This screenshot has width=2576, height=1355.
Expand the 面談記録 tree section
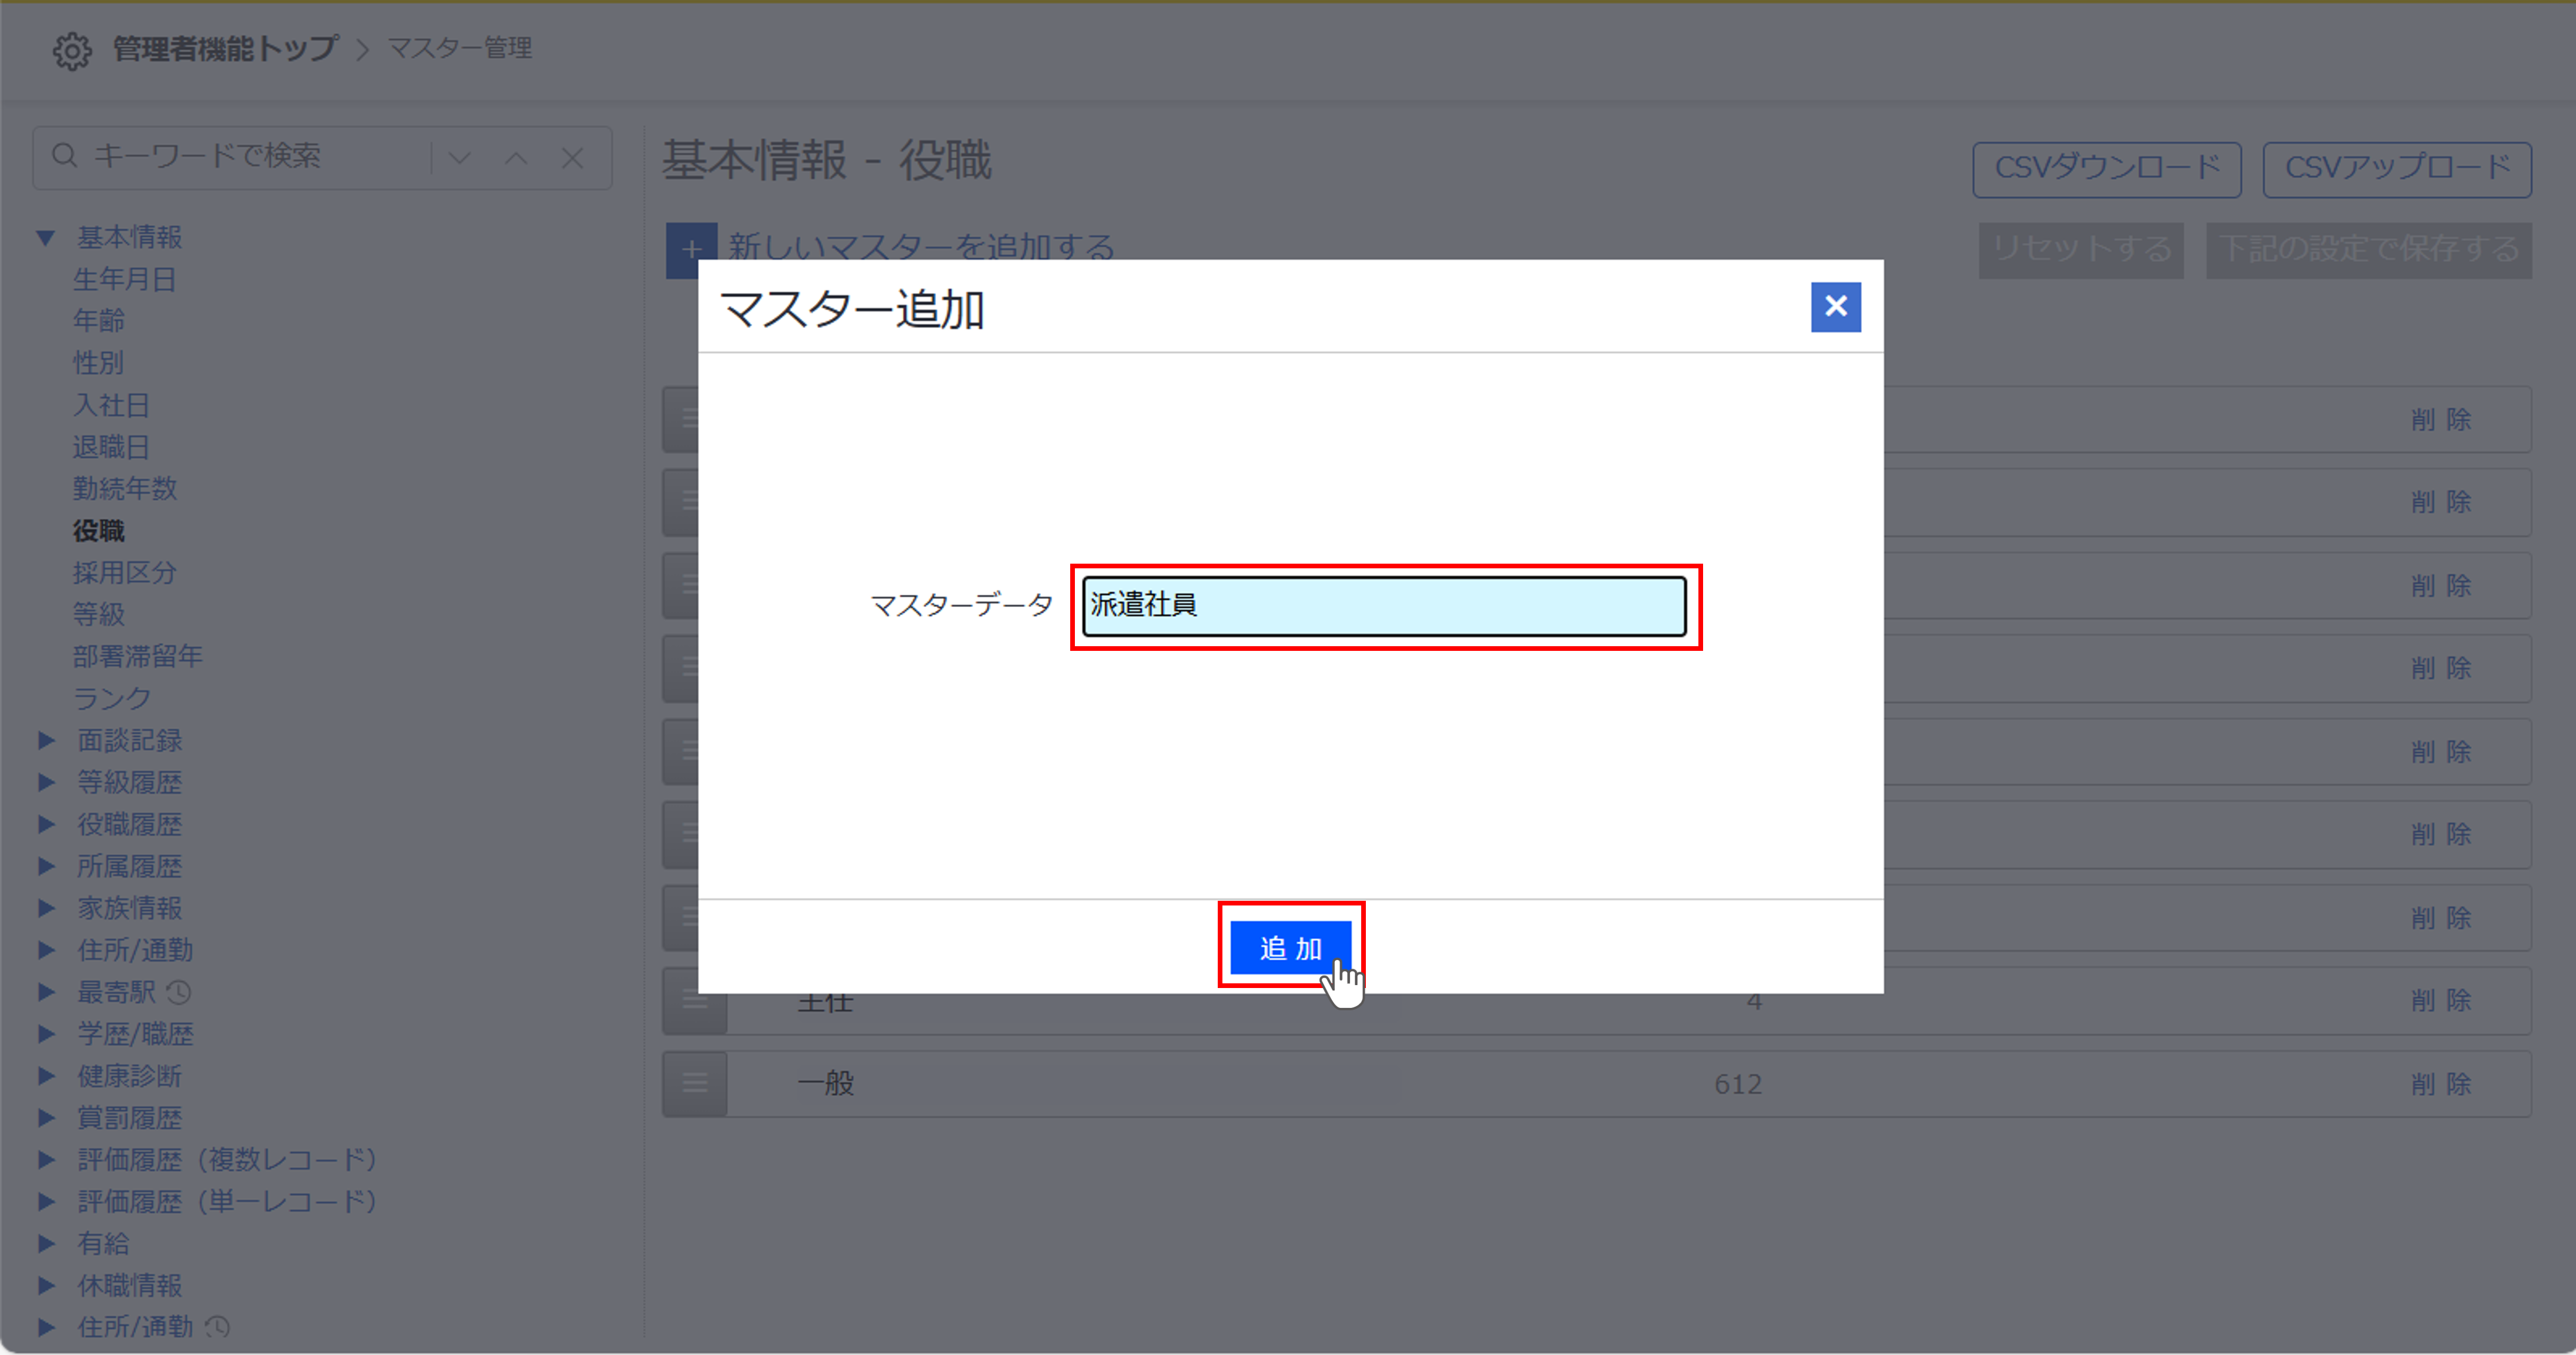46,740
